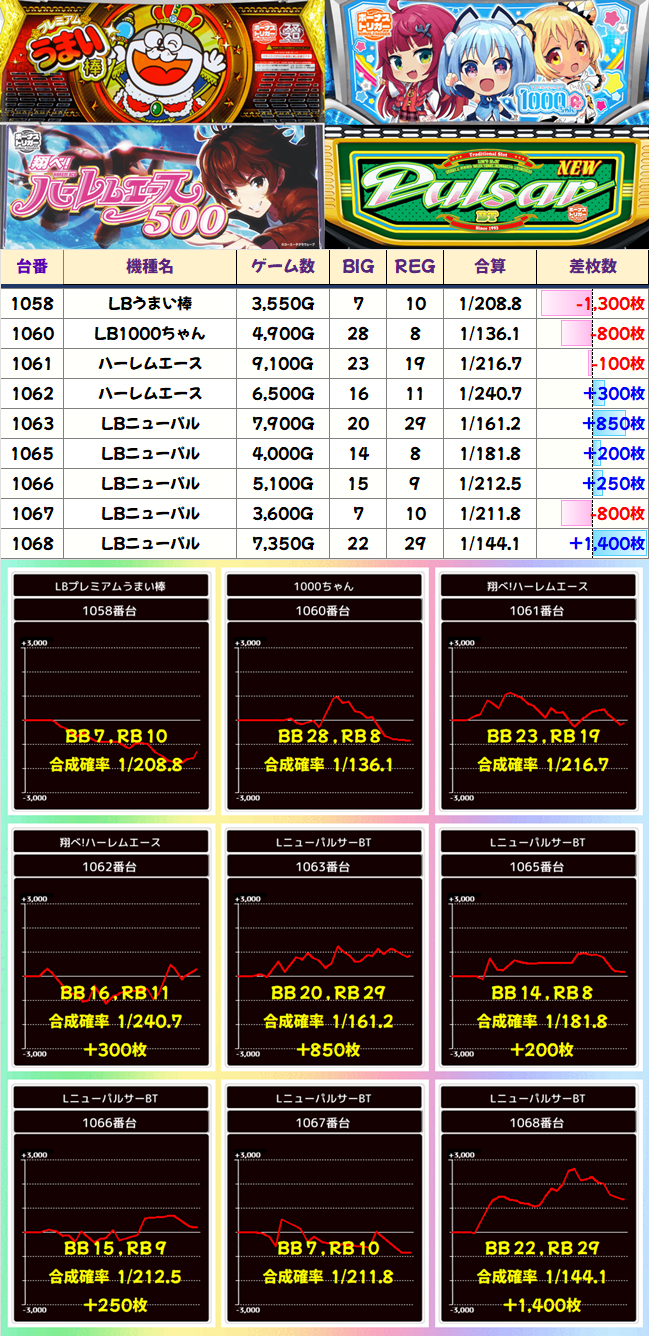Click the 6,500G game count cell
Viewport: 649px width, 1336px height.
click(x=282, y=394)
